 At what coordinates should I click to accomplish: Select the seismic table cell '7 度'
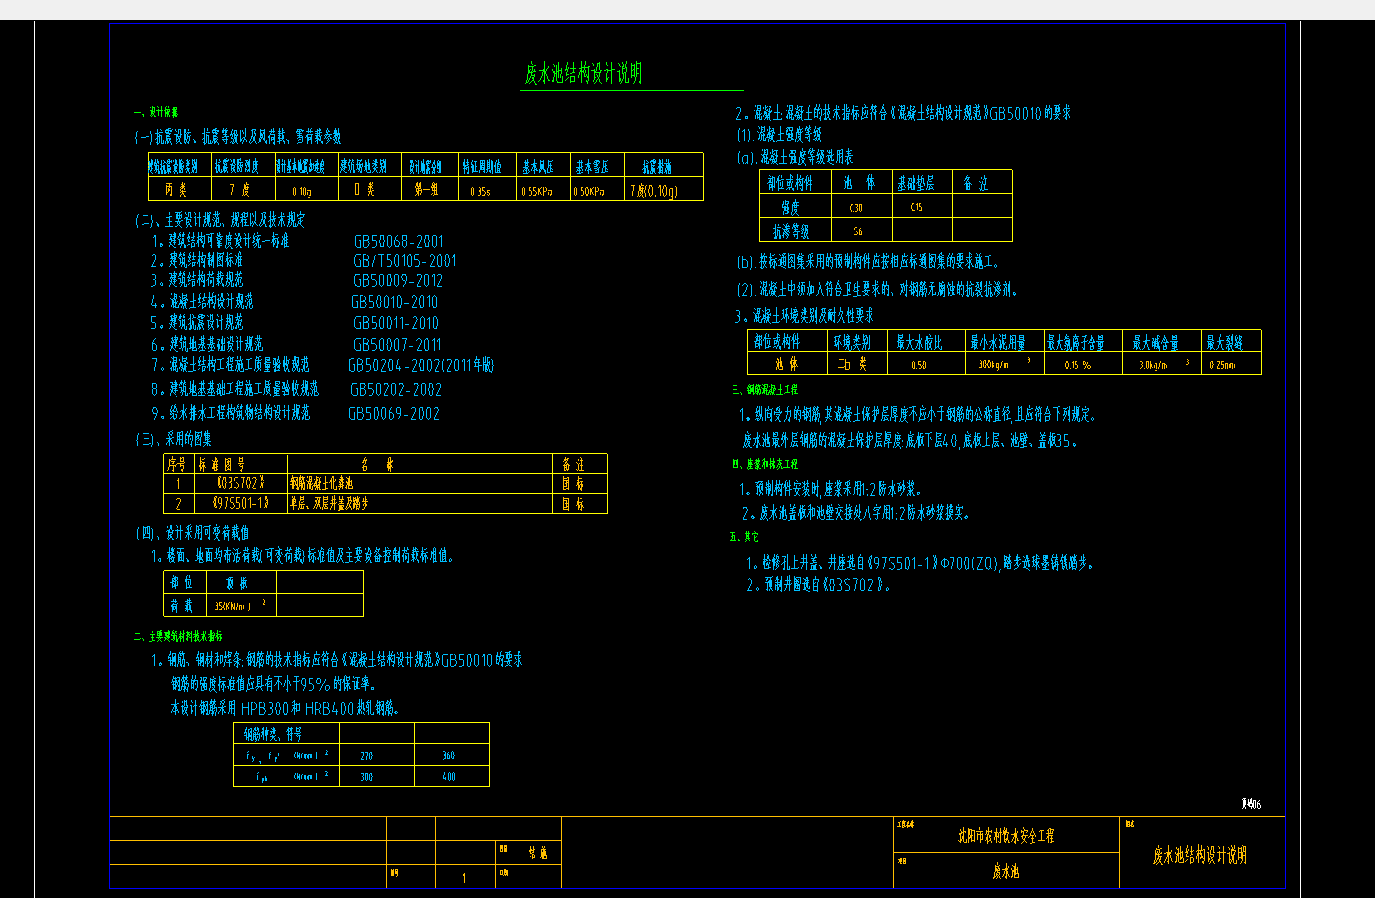point(239,189)
